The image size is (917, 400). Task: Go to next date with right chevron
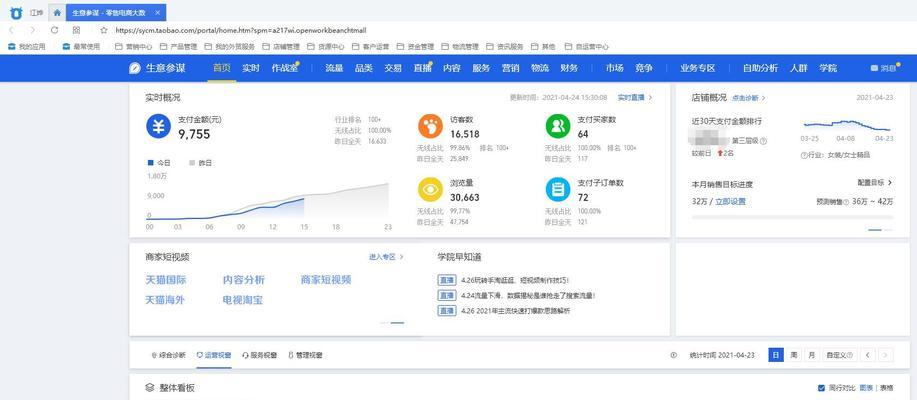[x=886, y=355]
